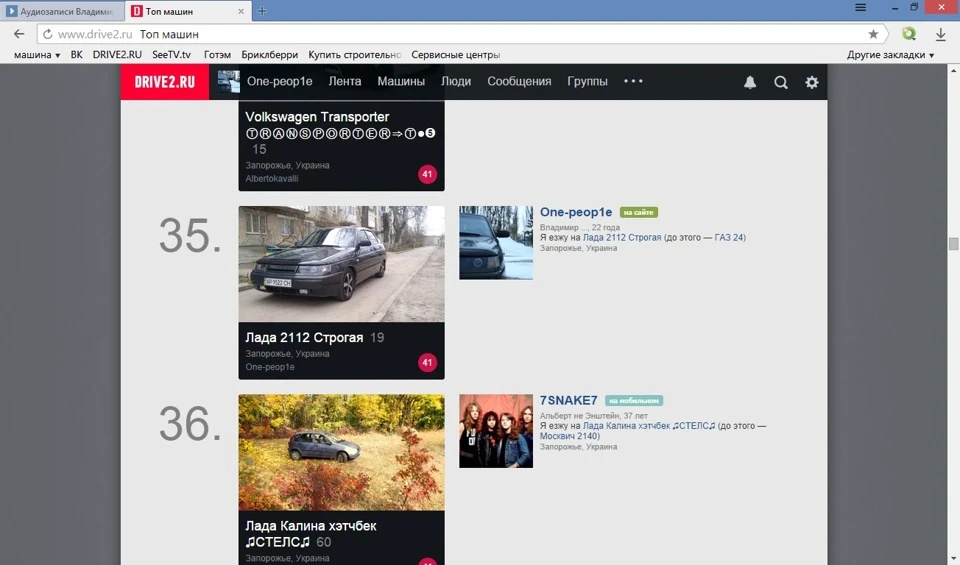Screen dimensions: 960x565
Task: Go to Машины section
Action: coord(401,81)
